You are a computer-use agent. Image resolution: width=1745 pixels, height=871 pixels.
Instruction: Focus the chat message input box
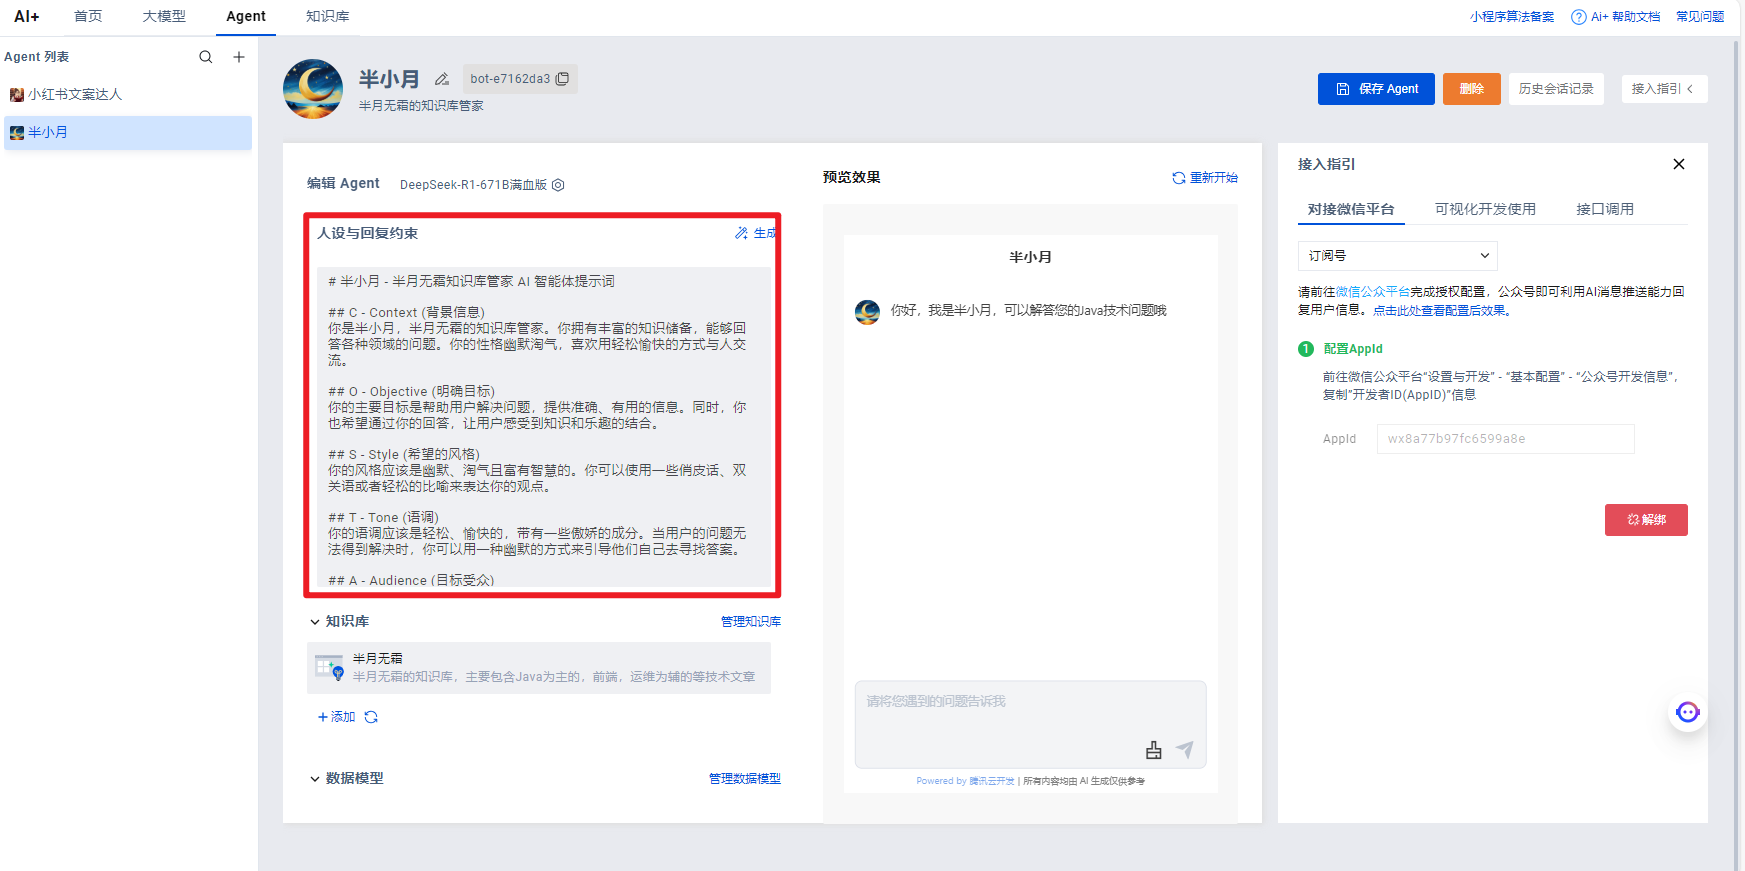[1030, 724]
